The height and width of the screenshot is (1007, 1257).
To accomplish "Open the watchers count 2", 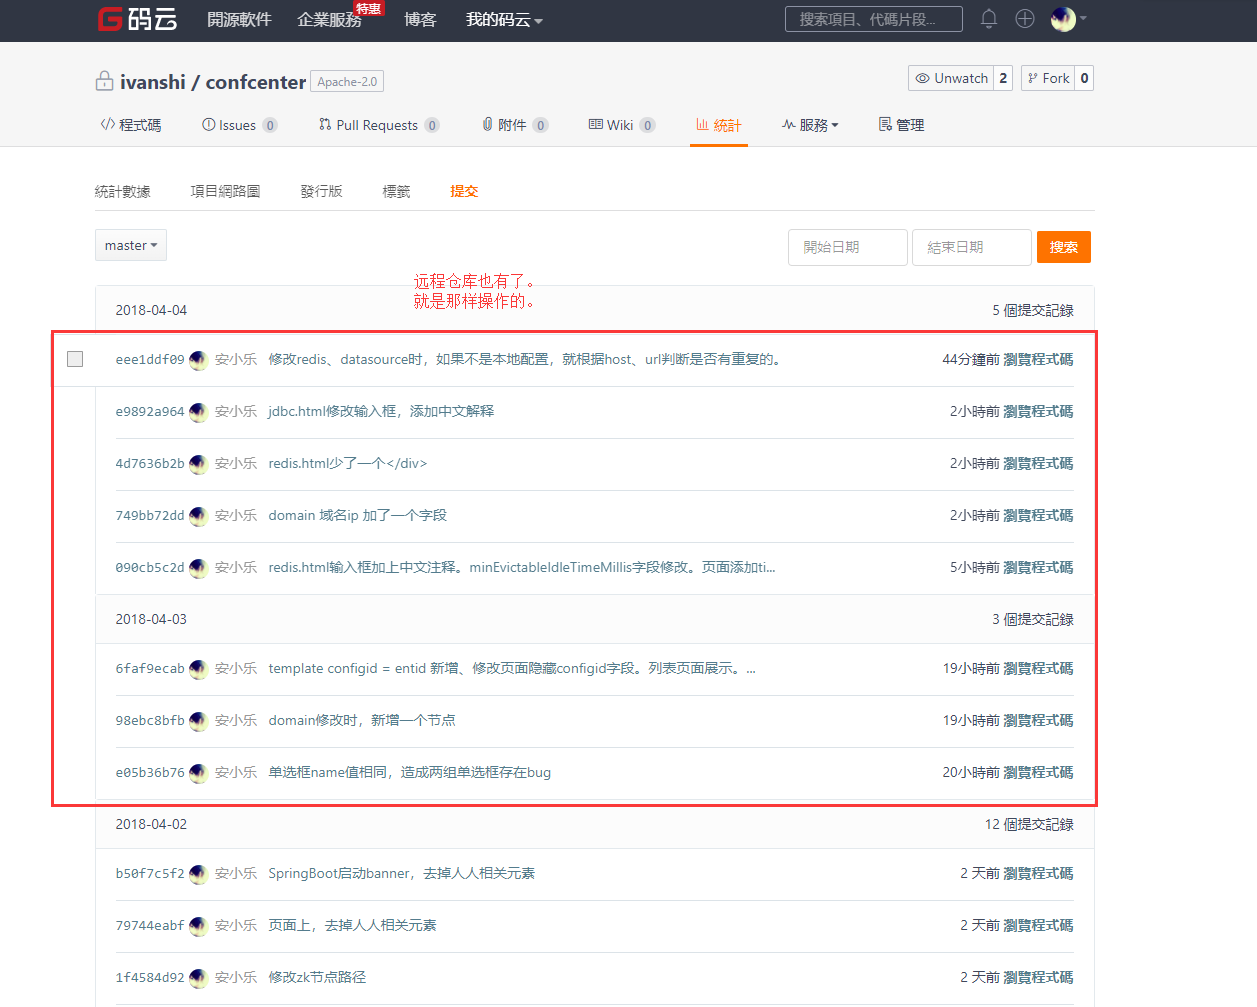I will [x=1003, y=78].
